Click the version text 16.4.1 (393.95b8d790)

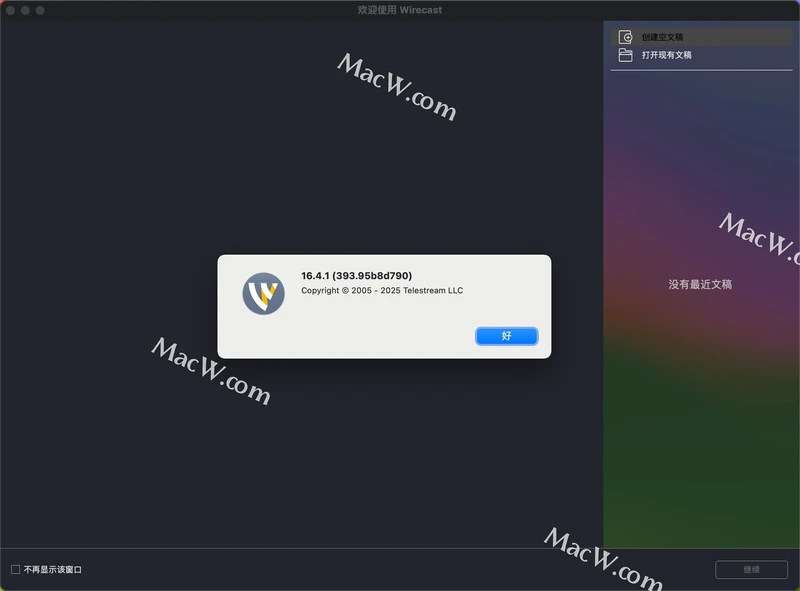click(356, 276)
